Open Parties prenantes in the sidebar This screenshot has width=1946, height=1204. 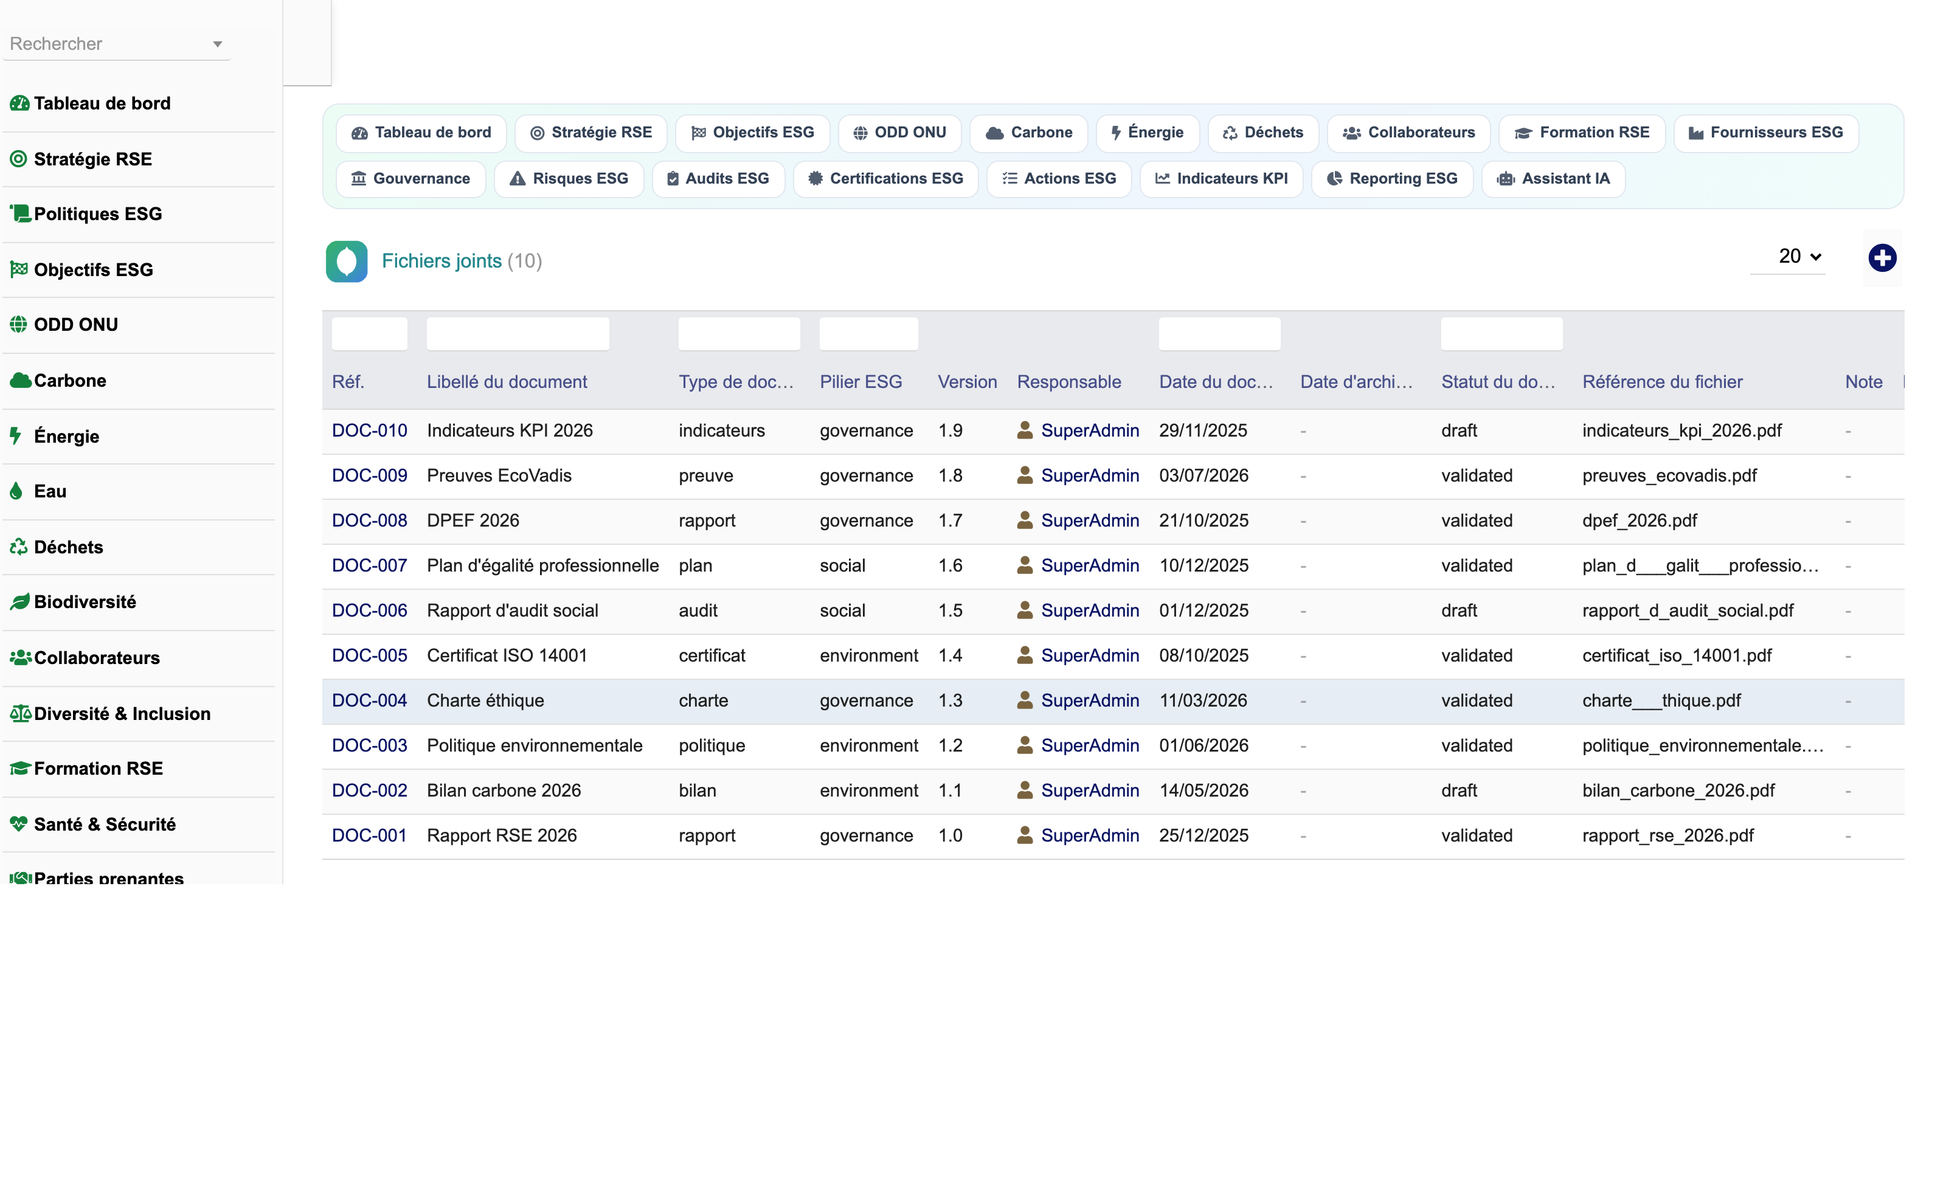(108, 877)
